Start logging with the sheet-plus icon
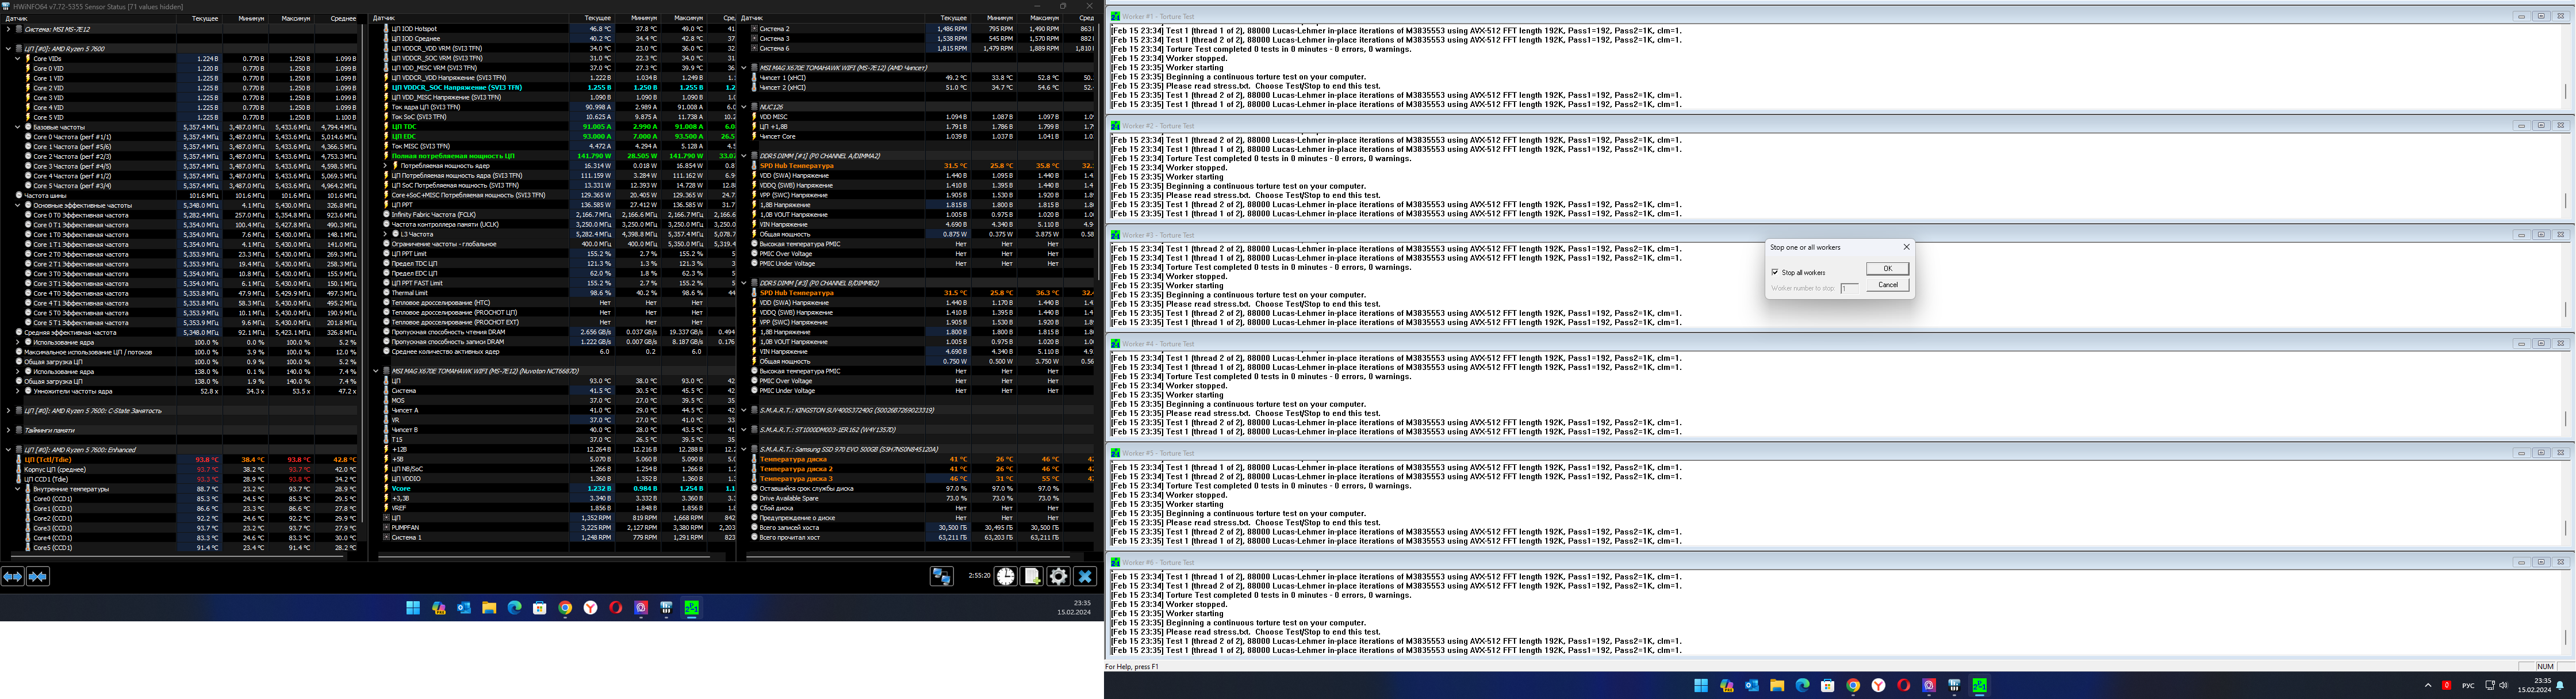This screenshot has width=2576, height=699. [1032, 576]
